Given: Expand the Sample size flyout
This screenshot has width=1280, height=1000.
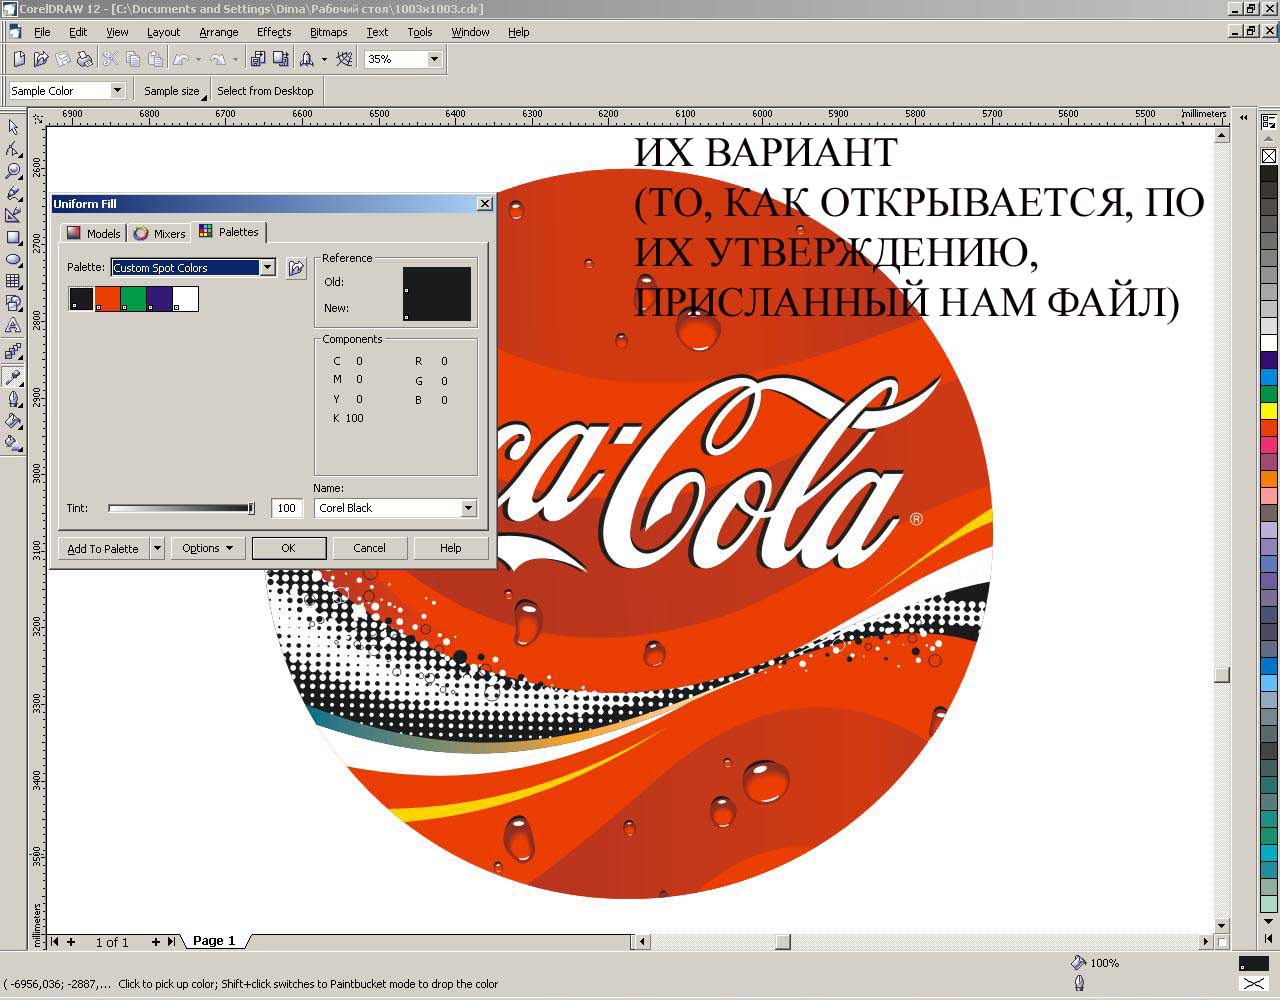Looking at the screenshot, I should click(174, 91).
